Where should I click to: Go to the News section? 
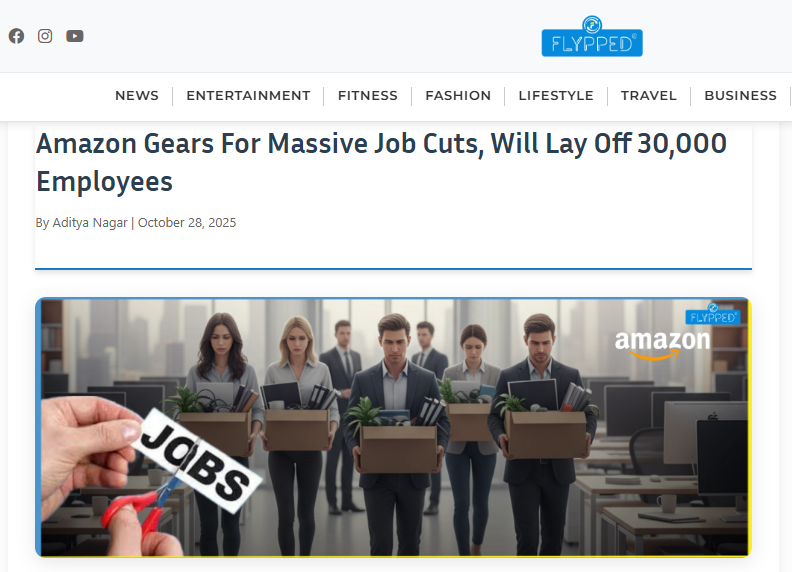click(x=137, y=96)
